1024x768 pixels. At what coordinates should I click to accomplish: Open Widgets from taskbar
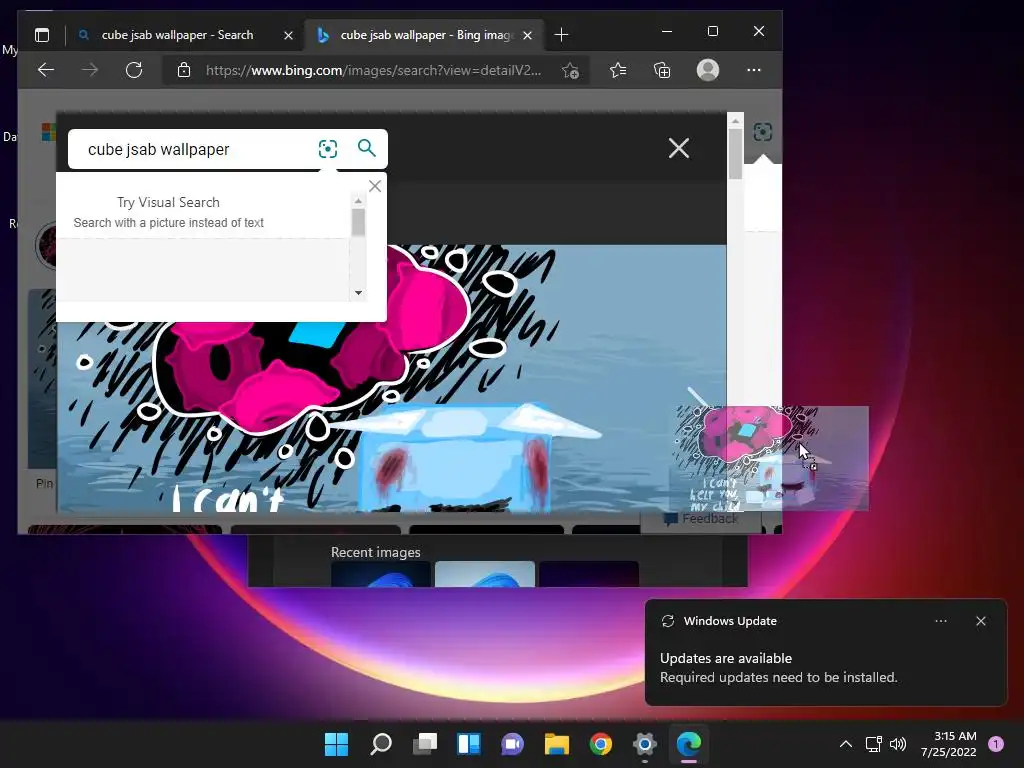pyautogui.click(x=469, y=744)
